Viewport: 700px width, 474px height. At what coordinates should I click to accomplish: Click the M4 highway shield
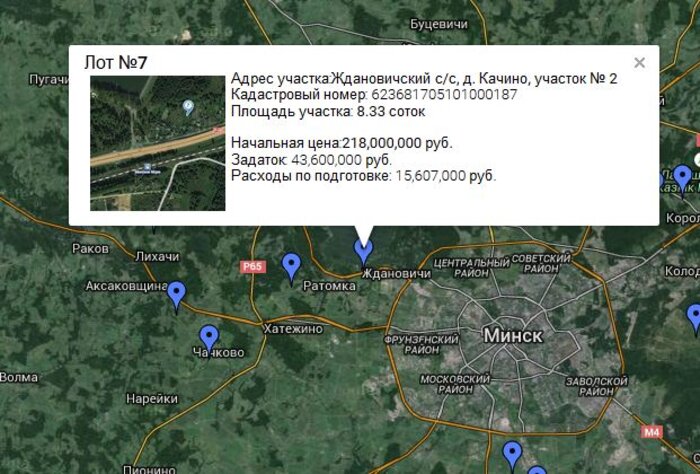[653, 432]
